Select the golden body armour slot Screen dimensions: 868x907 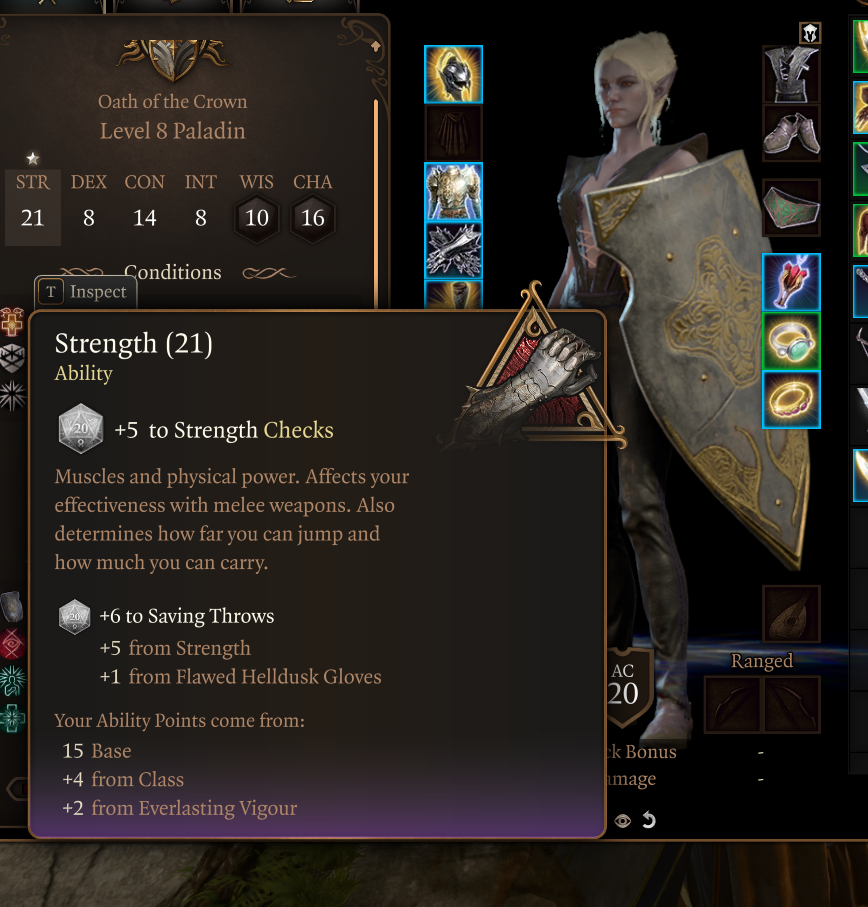[453, 191]
